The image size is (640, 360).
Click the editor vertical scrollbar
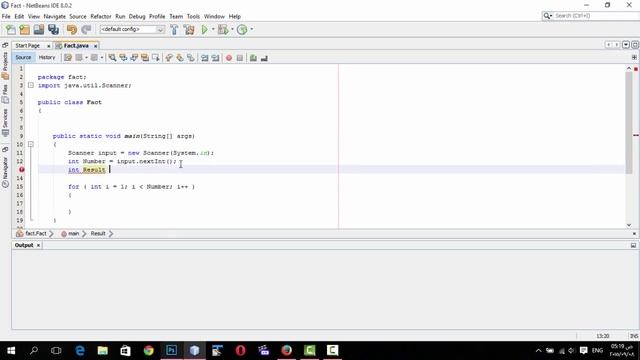click(x=629, y=122)
